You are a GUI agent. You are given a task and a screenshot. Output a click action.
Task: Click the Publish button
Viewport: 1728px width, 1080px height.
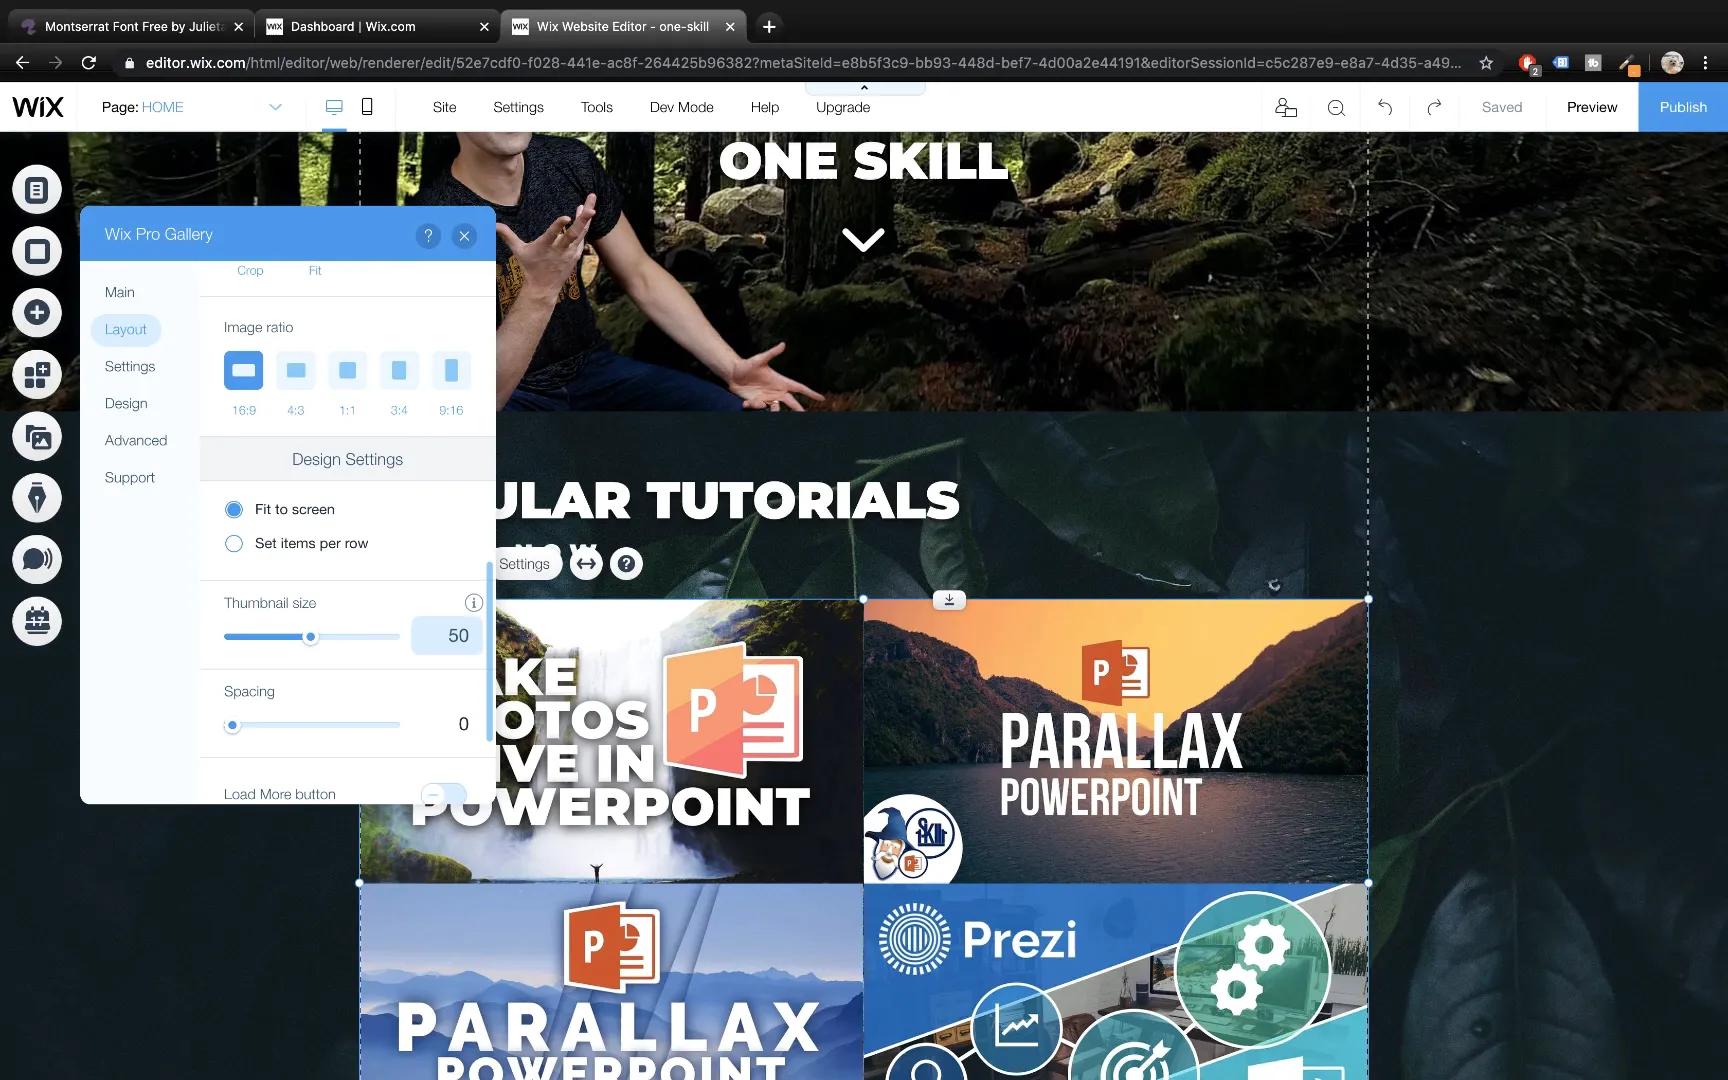(1683, 107)
